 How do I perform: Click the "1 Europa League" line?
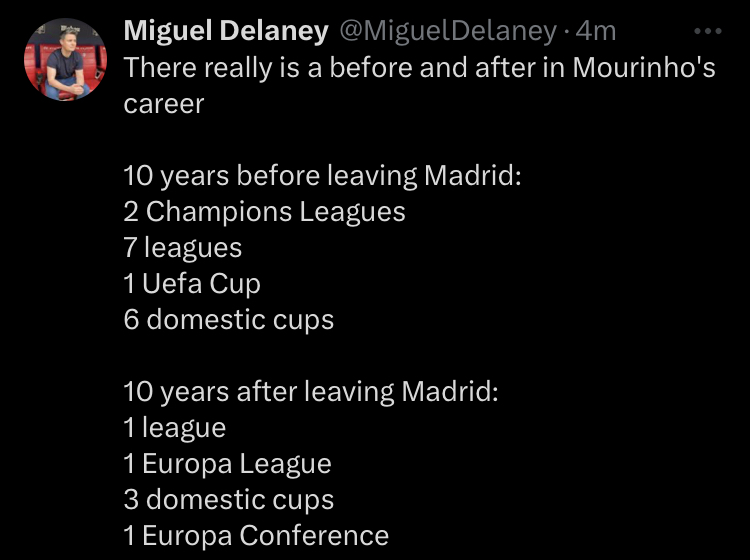[227, 463]
